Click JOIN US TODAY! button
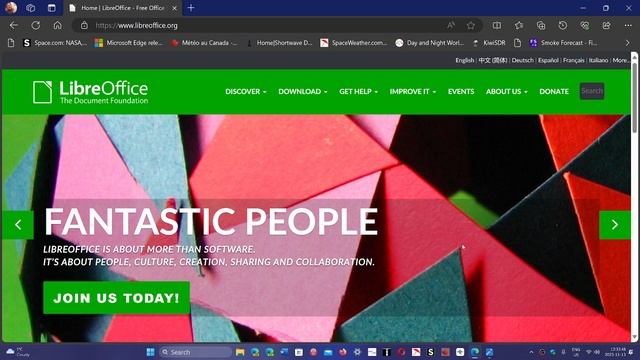The height and width of the screenshot is (360, 640). [116, 298]
